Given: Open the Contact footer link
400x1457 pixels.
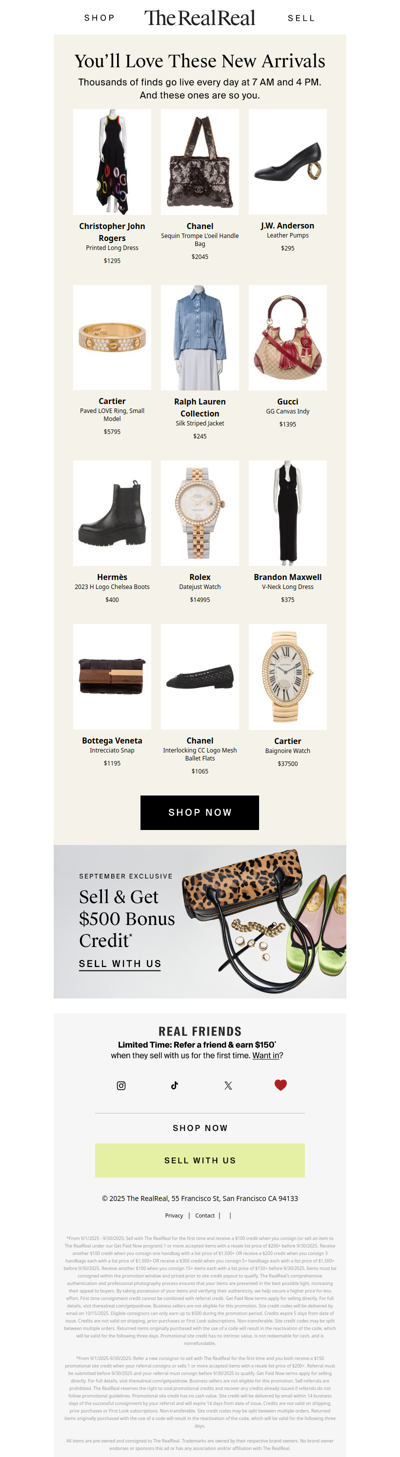Looking at the screenshot, I should [x=205, y=1216].
